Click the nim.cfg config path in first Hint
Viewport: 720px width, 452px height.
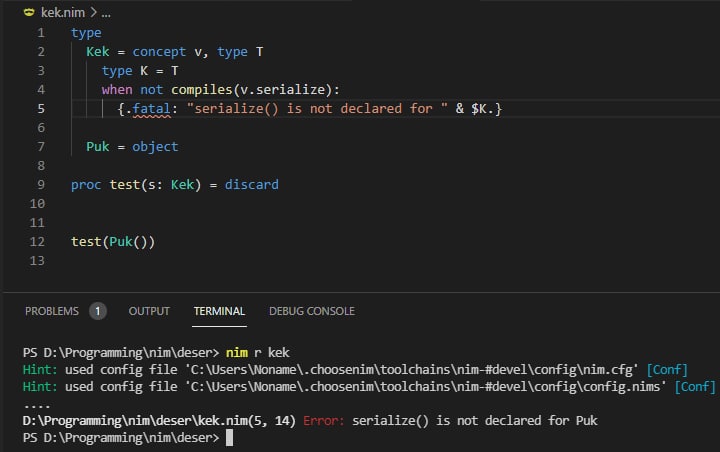(412, 369)
